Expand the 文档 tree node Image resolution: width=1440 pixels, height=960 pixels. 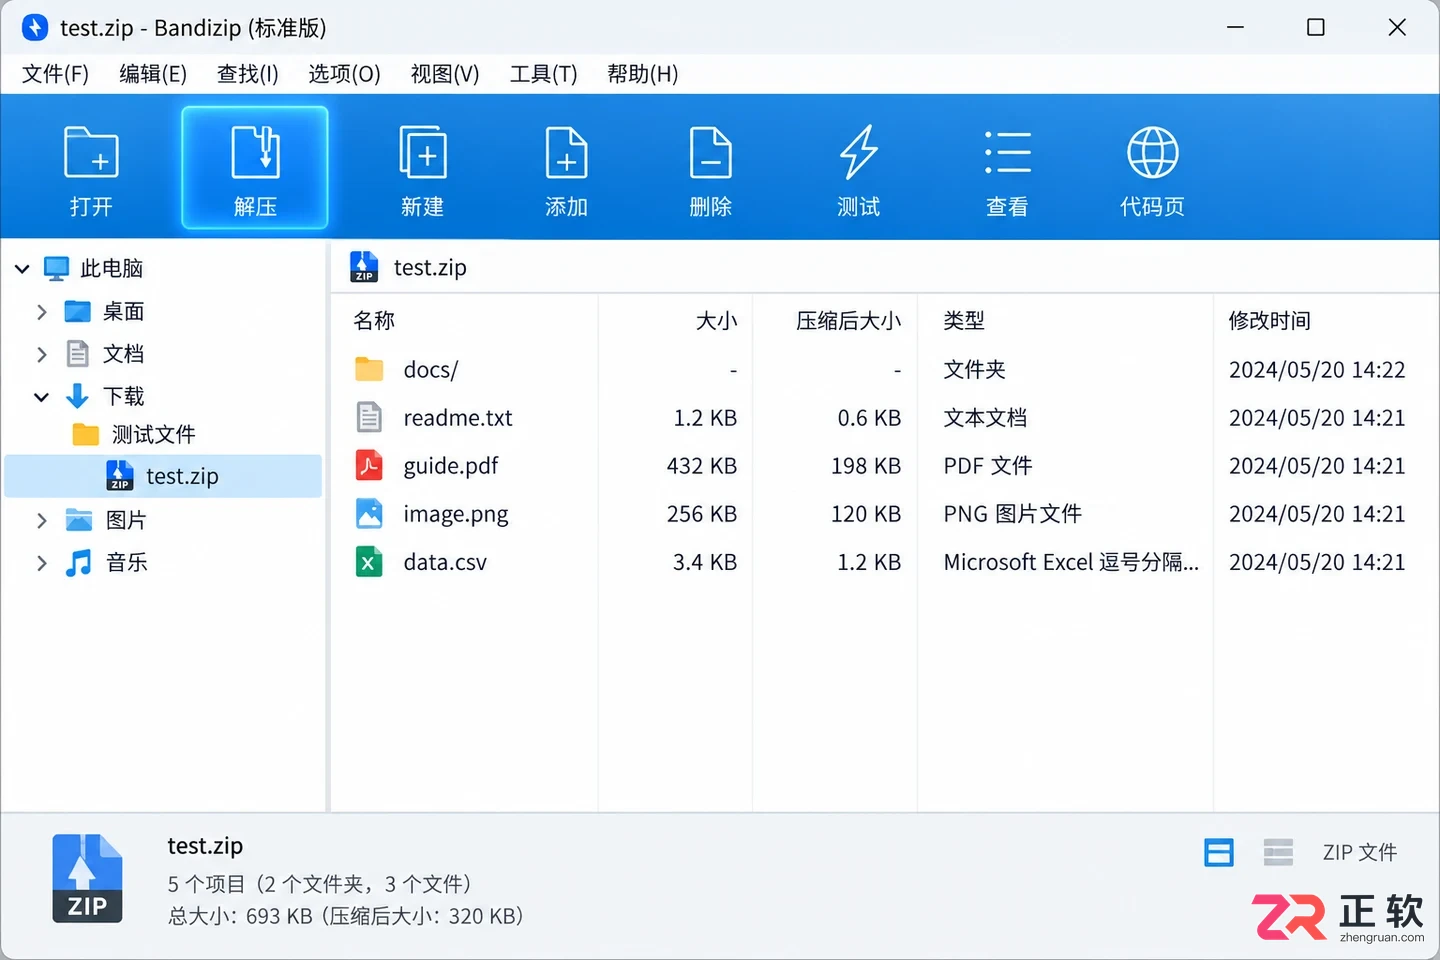click(x=41, y=354)
